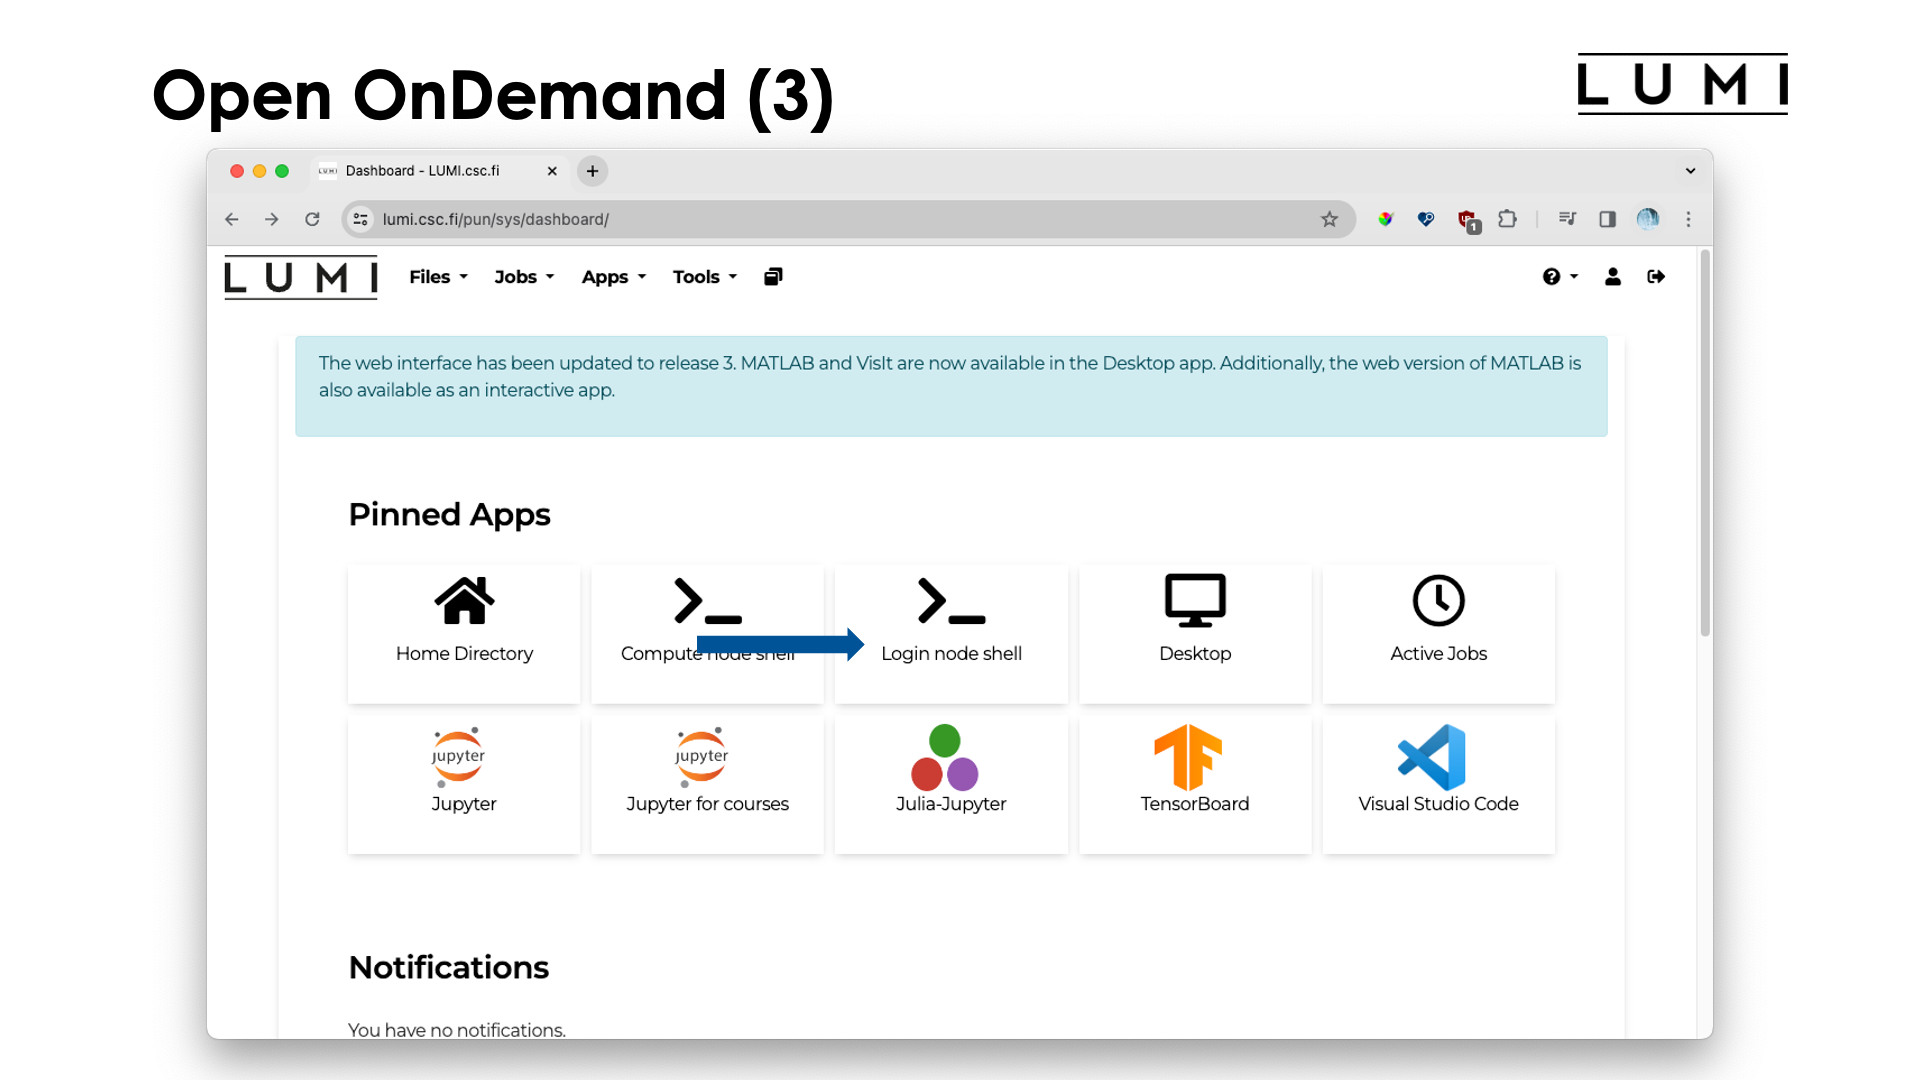
Task: Click the address bar URL field
Action: coord(848,219)
